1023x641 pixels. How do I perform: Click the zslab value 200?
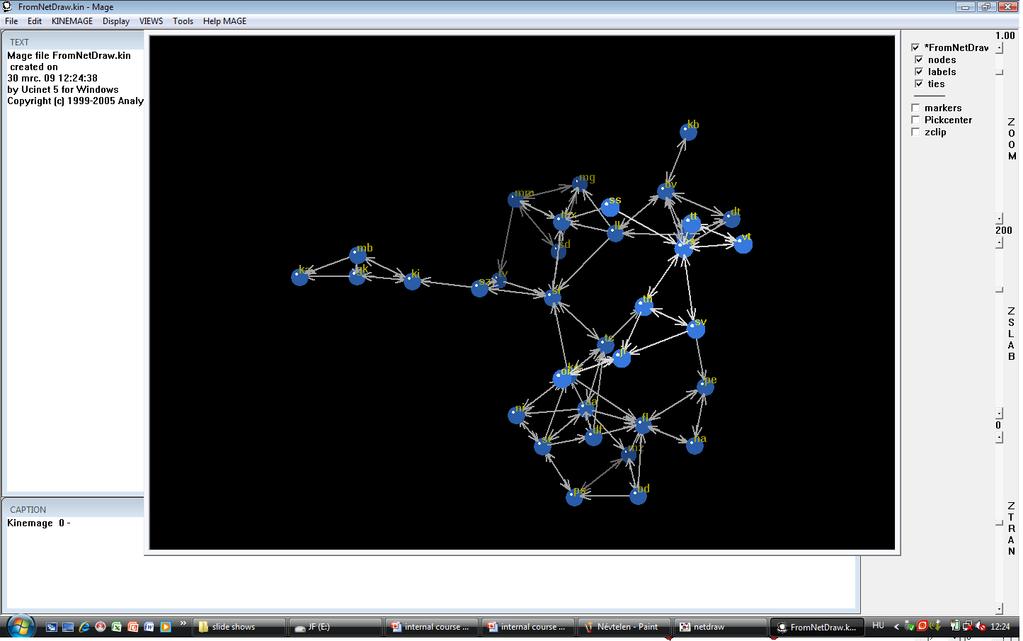tap(1003, 230)
